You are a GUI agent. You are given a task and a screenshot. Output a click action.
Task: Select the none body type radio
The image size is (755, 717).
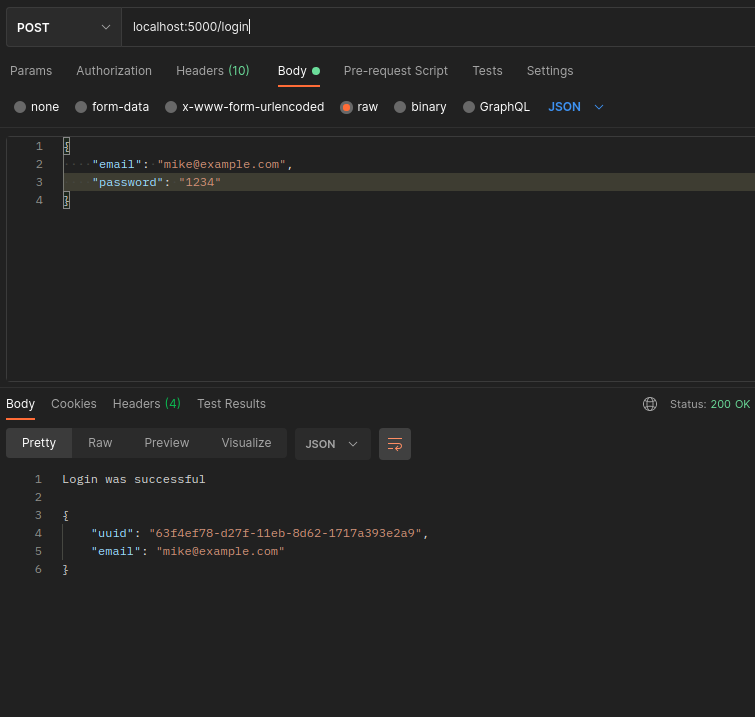(20, 107)
